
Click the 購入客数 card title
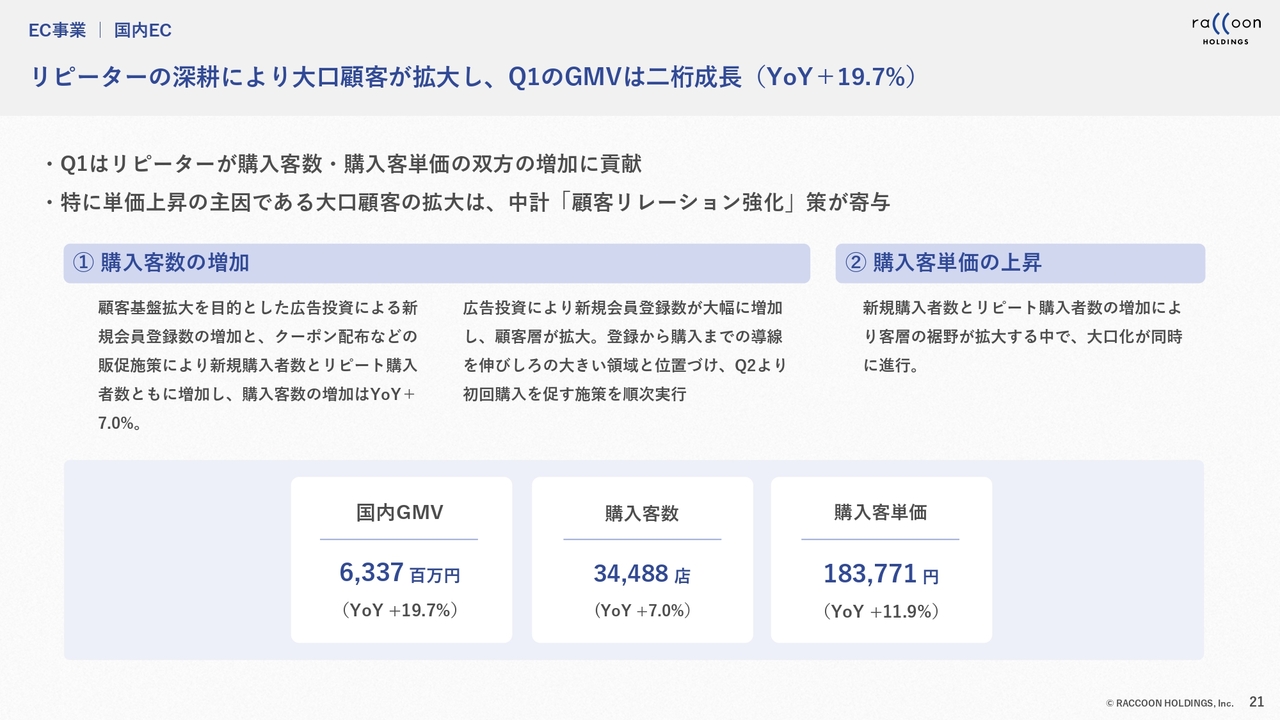(x=642, y=513)
